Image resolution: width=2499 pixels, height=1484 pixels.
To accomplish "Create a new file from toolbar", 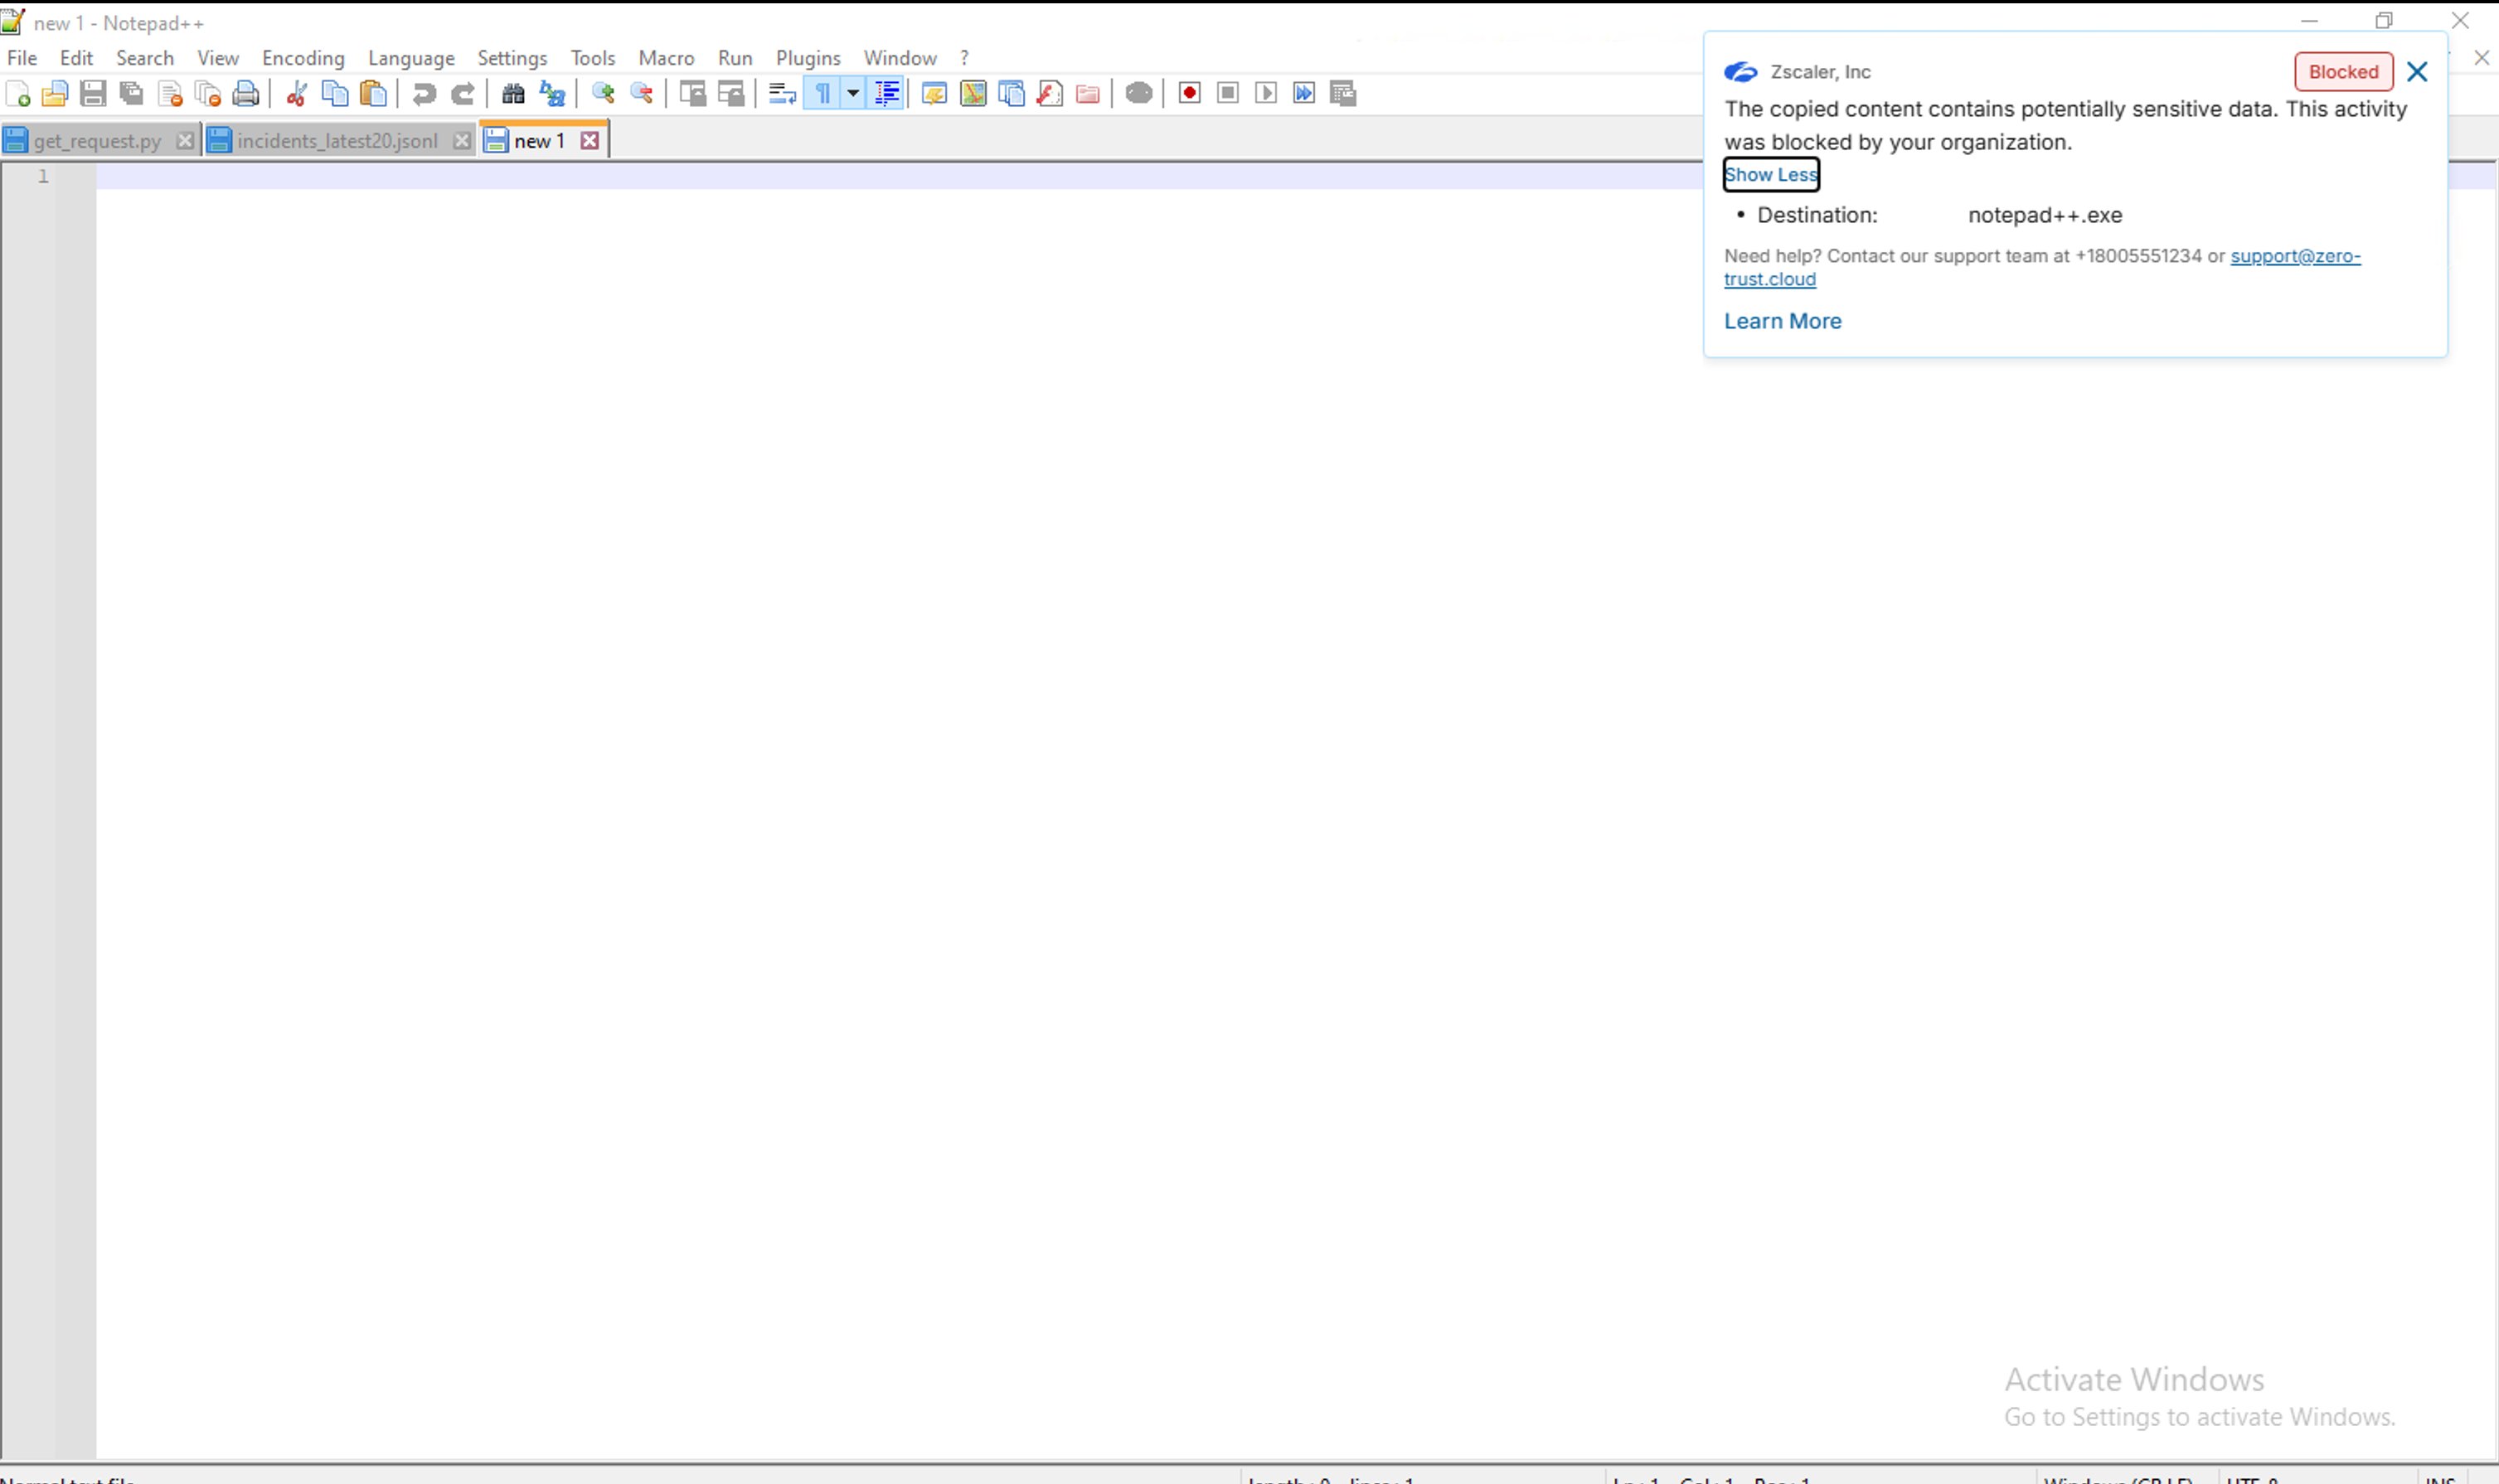I will point(18,94).
